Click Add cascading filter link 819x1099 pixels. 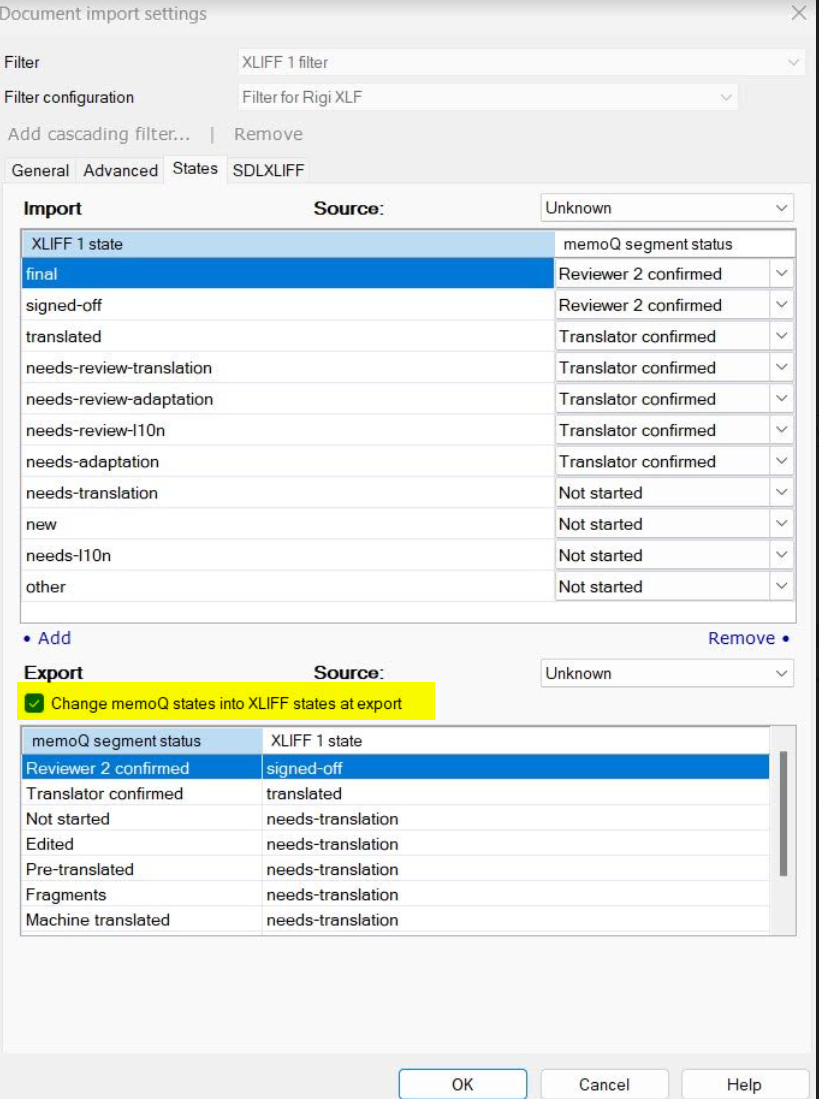pos(99,134)
